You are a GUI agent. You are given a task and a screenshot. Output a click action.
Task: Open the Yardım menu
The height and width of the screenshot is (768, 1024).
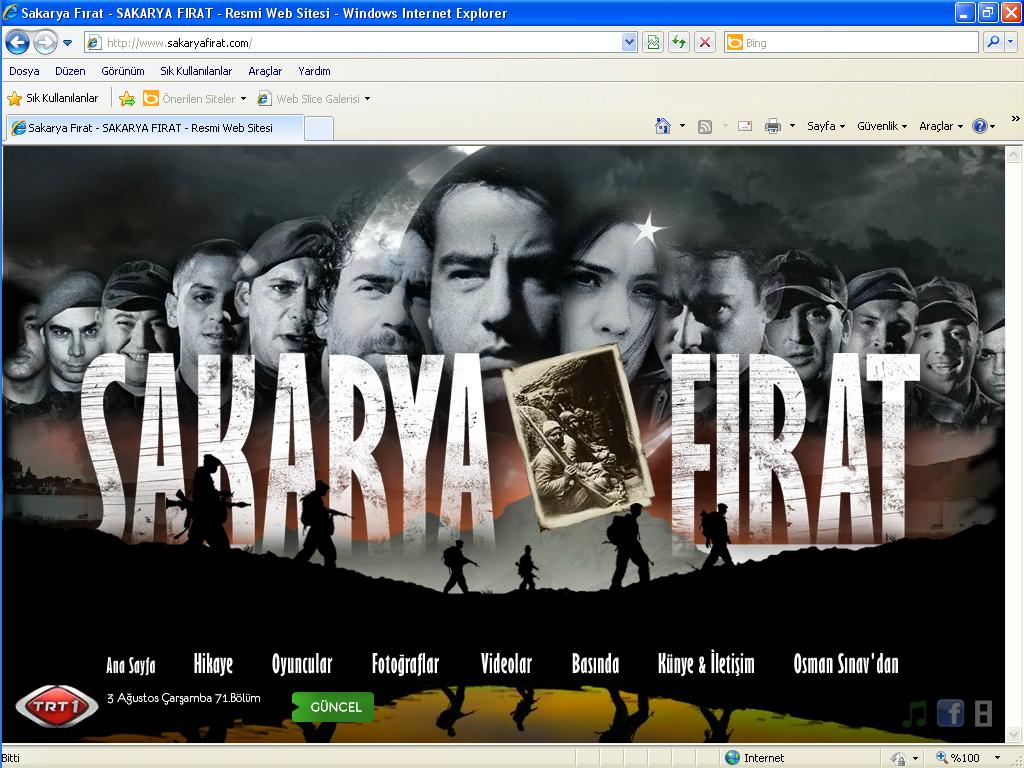(314, 71)
